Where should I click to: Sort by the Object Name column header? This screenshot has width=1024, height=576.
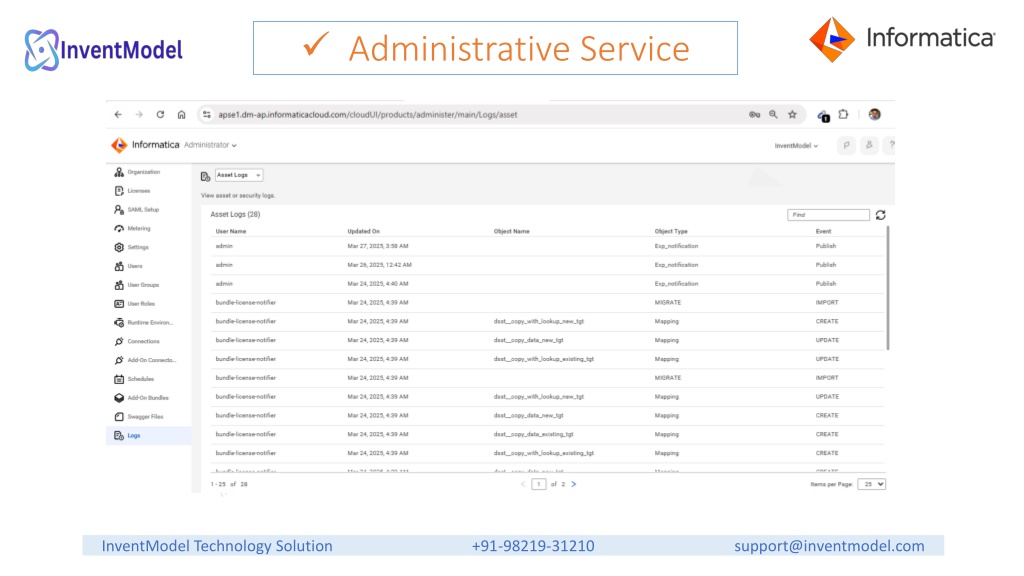511,231
